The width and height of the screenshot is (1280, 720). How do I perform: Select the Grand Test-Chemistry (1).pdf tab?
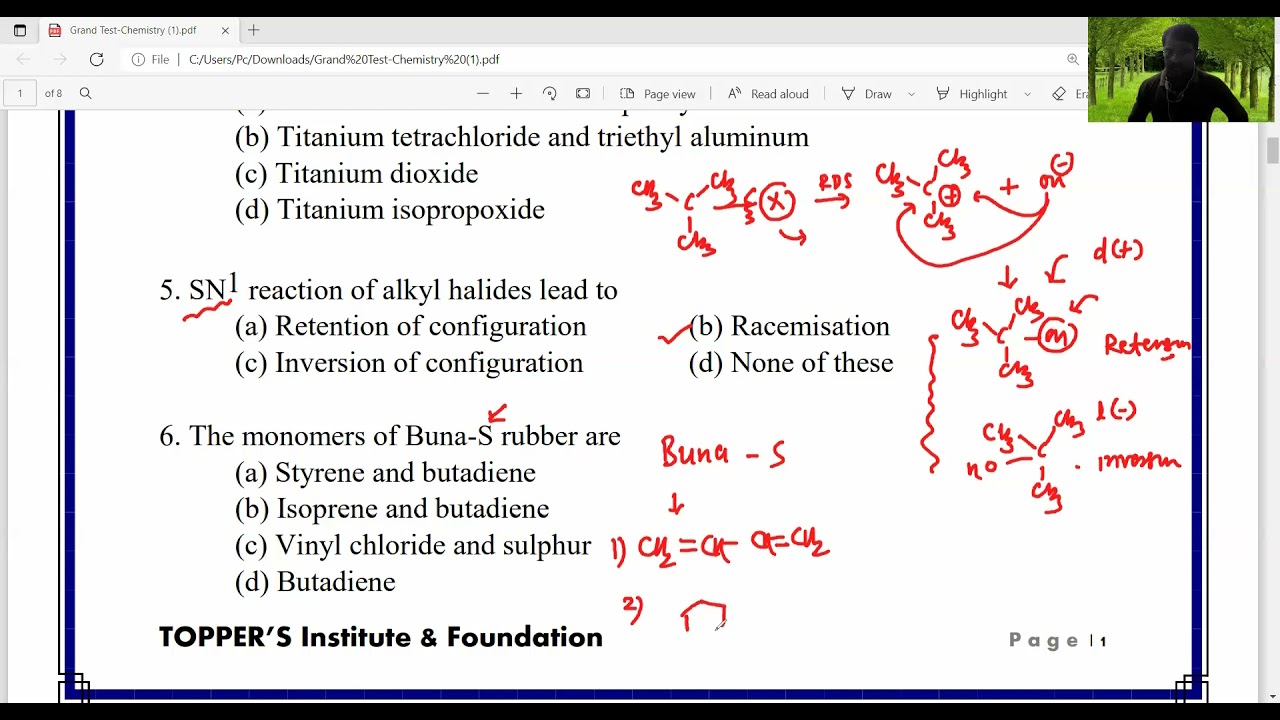(140, 30)
